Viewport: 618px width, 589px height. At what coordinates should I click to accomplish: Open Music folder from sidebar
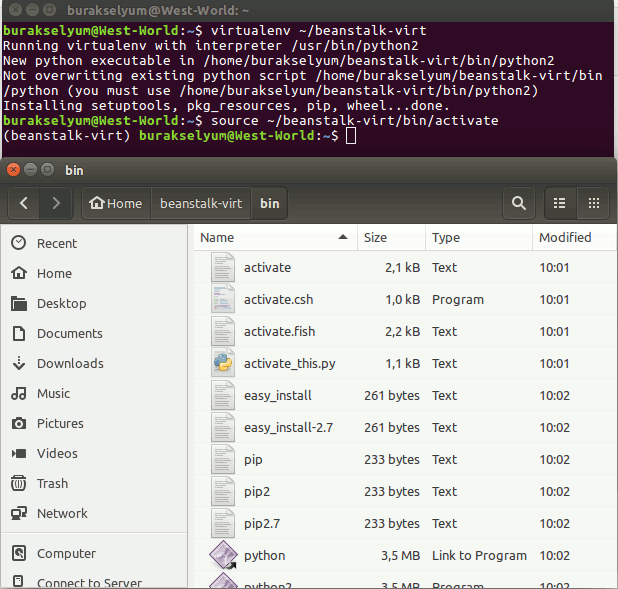[53, 393]
